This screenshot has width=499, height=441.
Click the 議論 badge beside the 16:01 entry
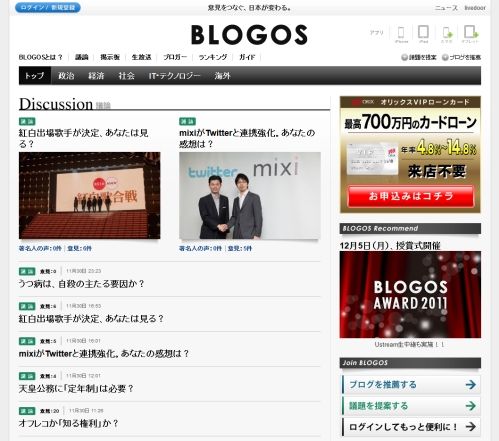27,341
